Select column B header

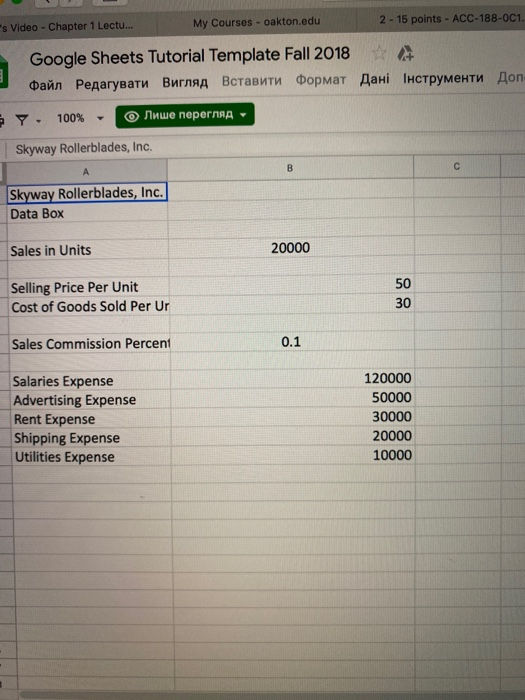(290, 168)
